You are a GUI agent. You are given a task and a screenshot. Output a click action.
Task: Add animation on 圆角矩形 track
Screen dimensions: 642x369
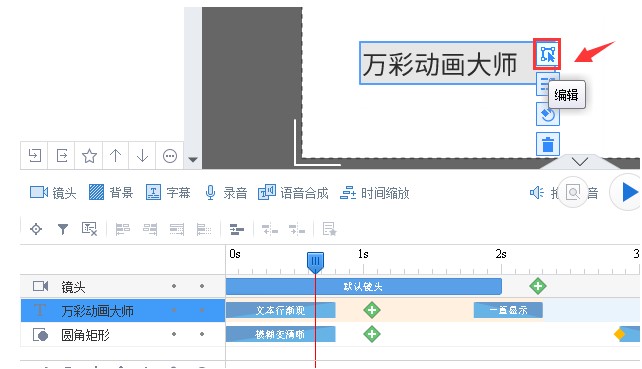pyautogui.click(x=372, y=334)
